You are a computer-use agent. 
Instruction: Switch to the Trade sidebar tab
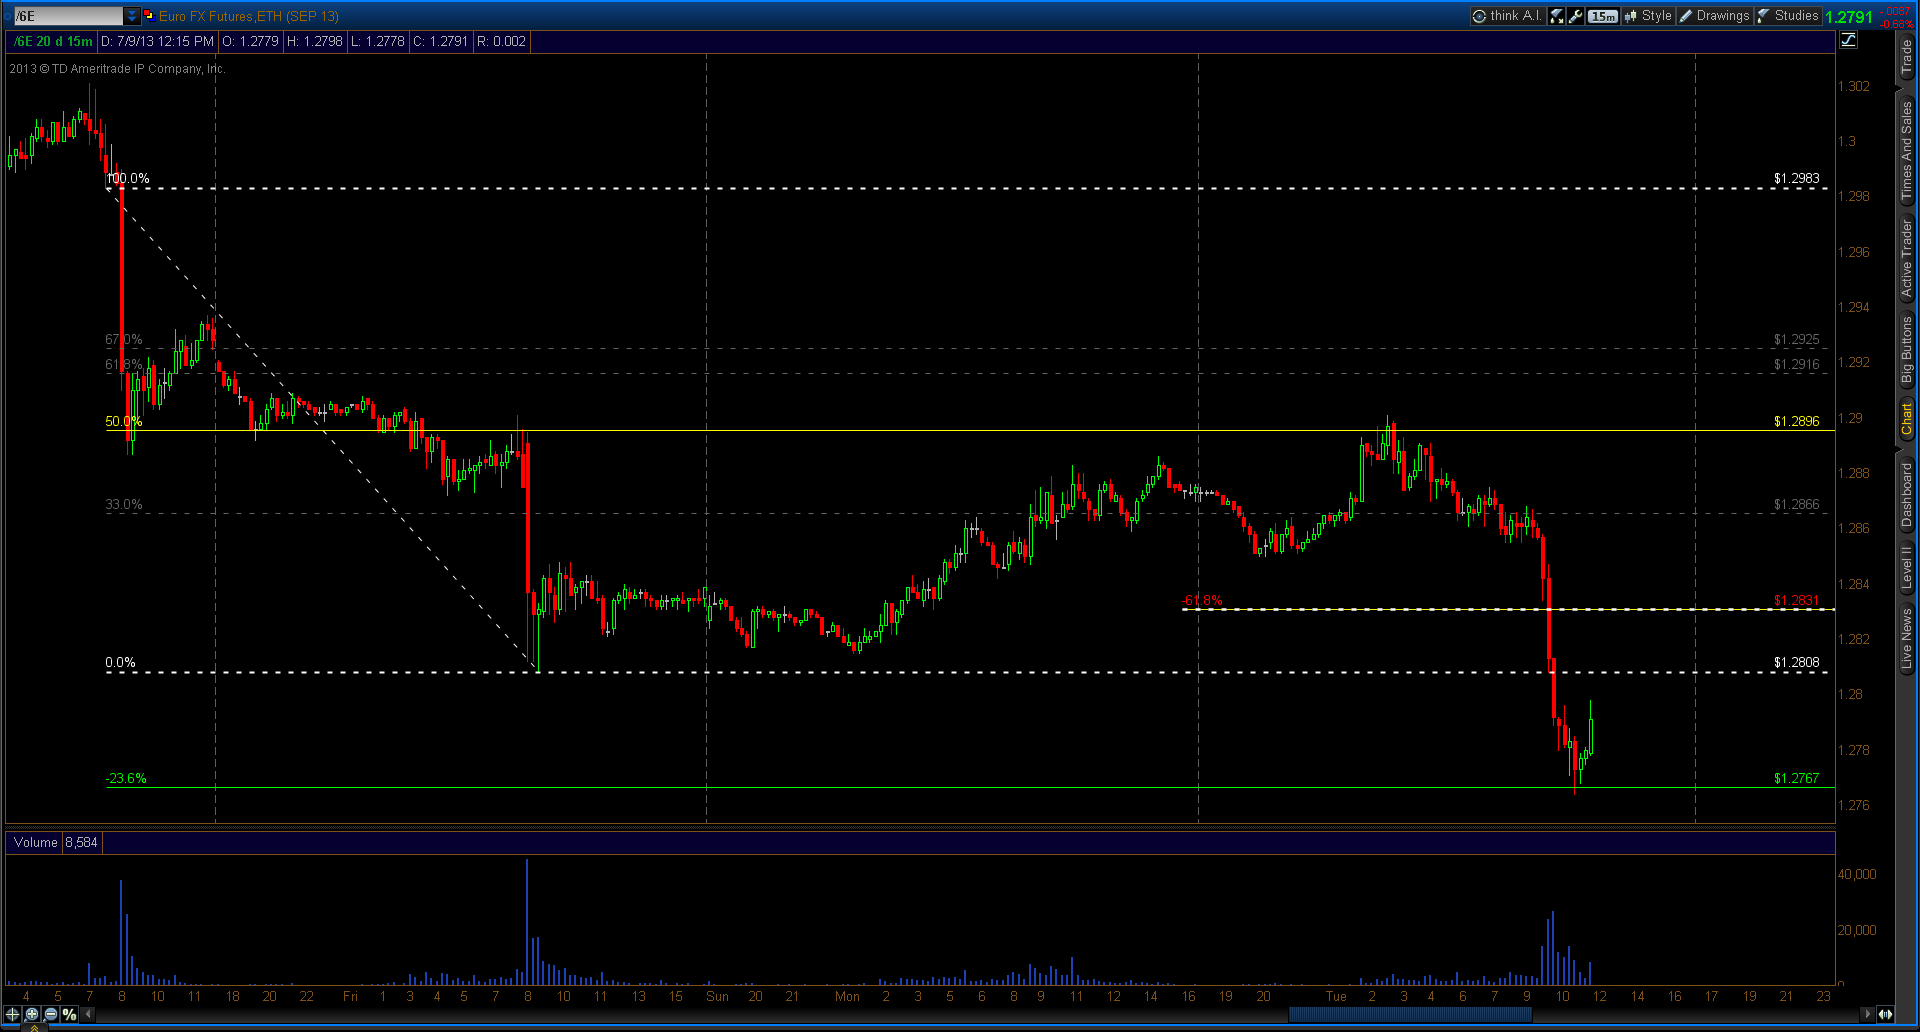pyautogui.click(x=1907, y=59)
